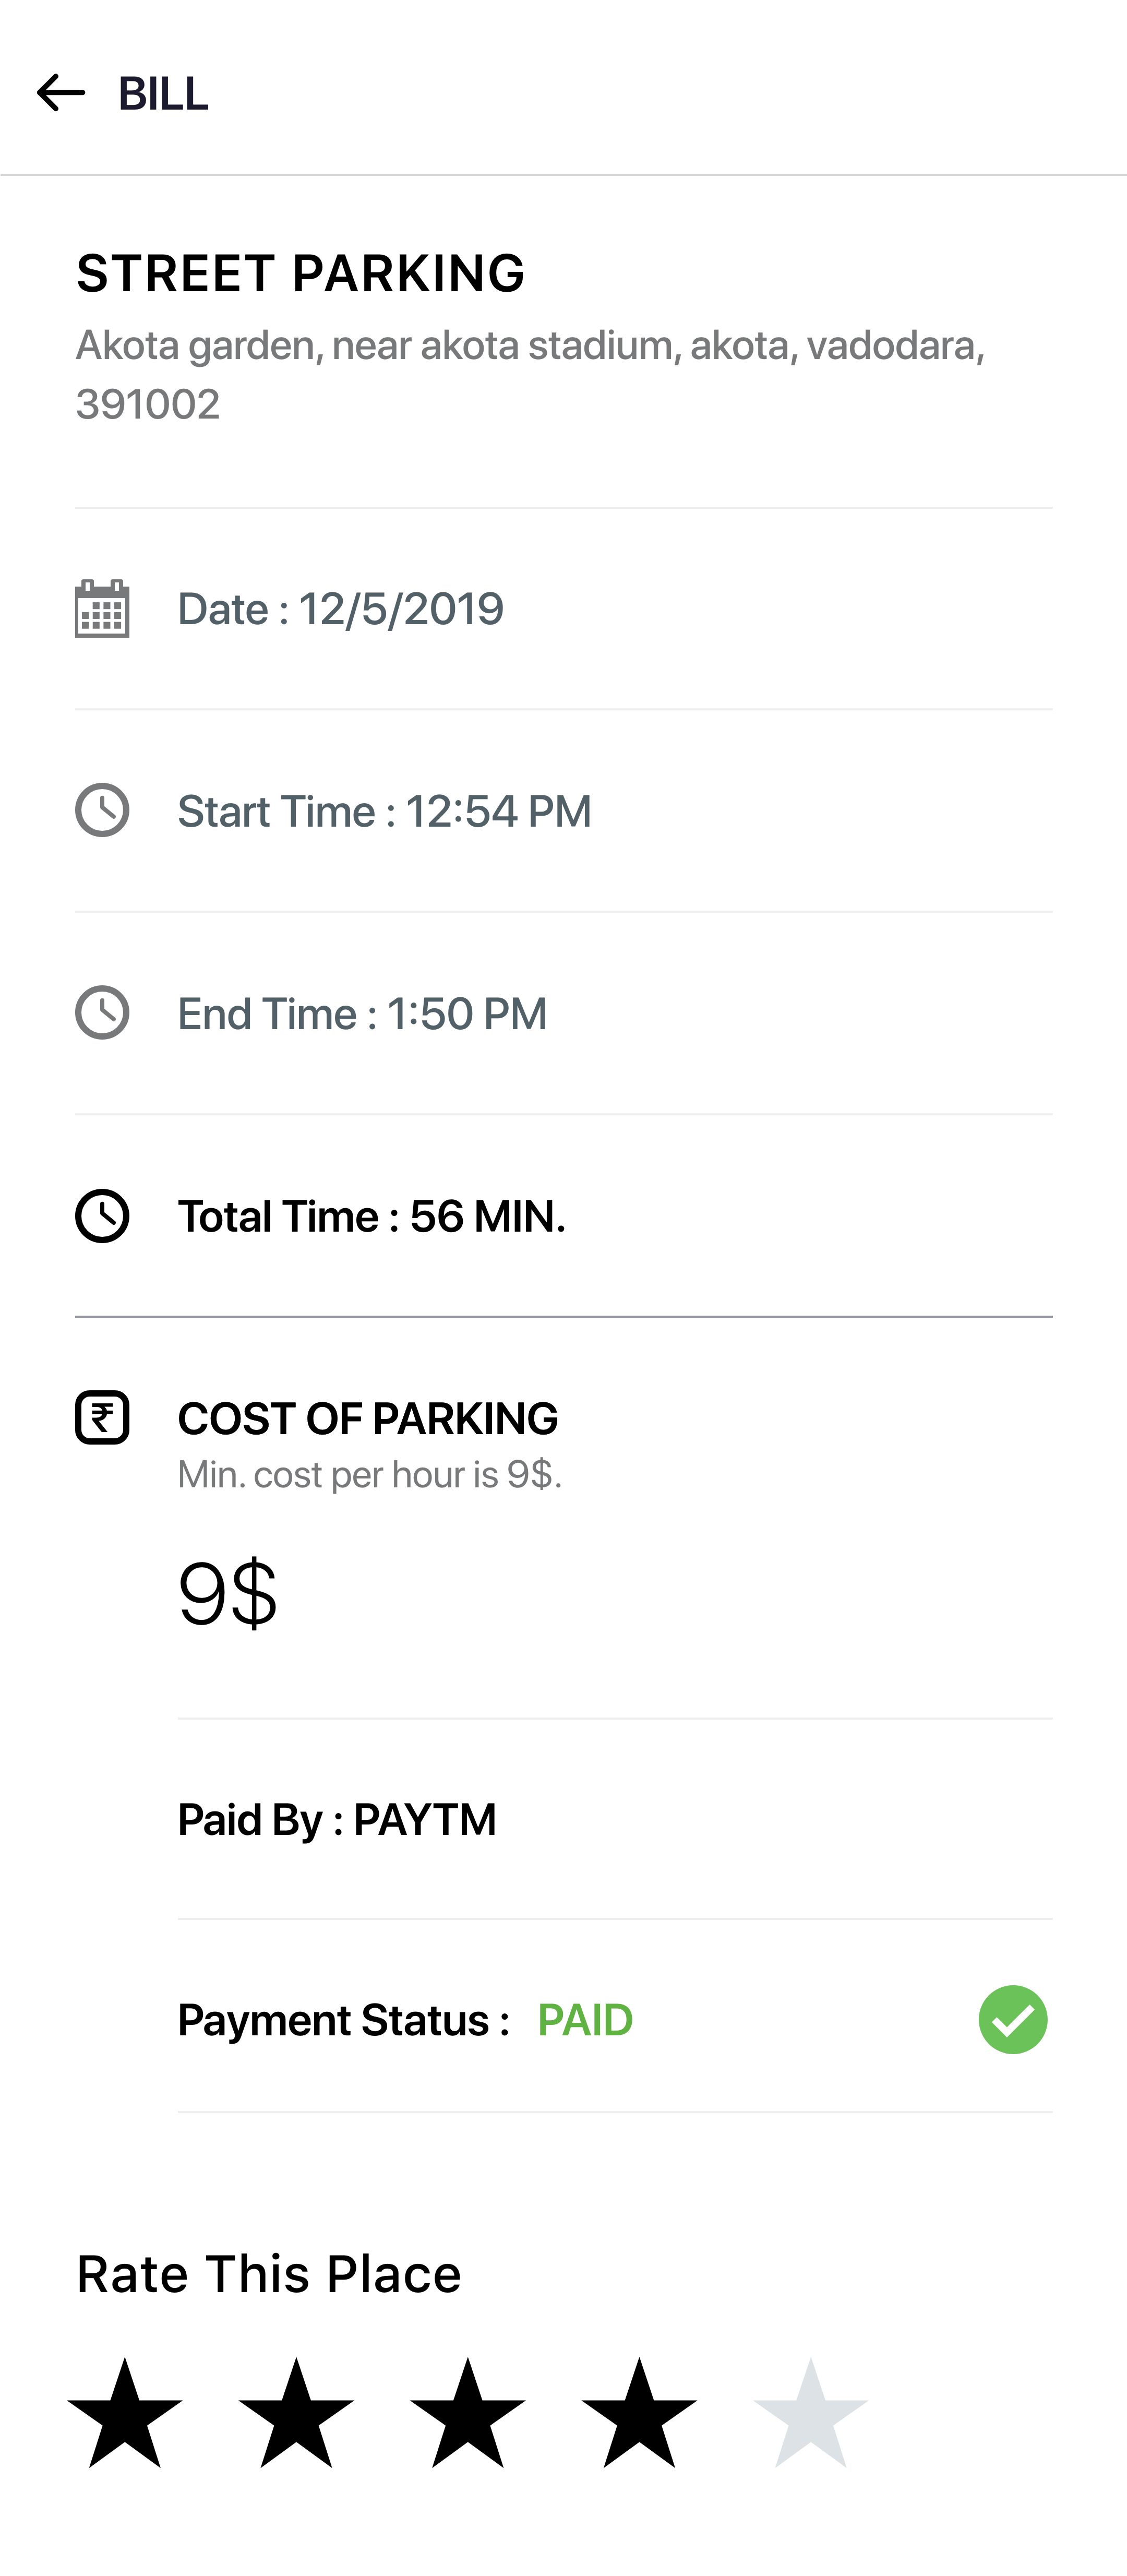Click the Date 12/5/2019 row
Screen dimensions: 1127x2576
pos(340,609)
